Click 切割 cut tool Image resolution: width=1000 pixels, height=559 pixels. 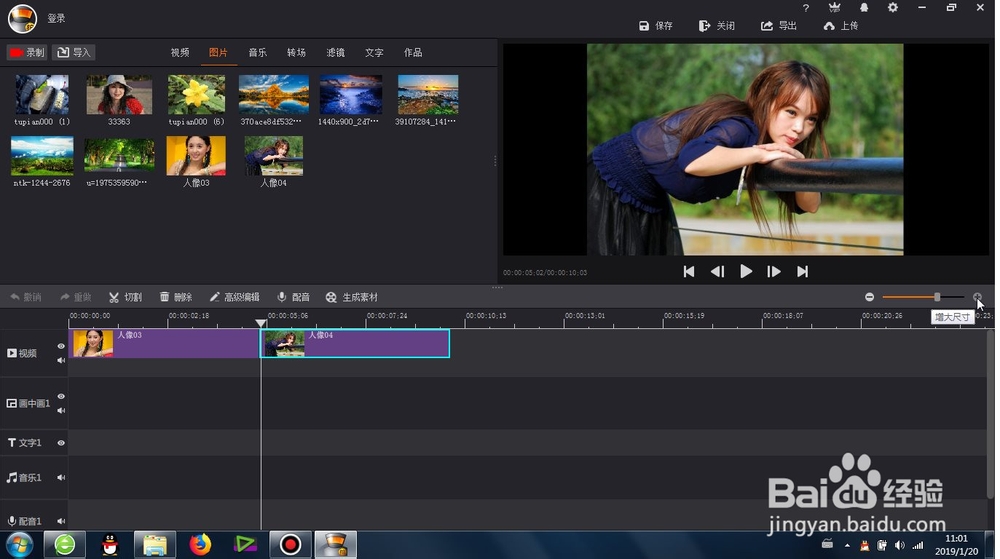tap(126, 297)
